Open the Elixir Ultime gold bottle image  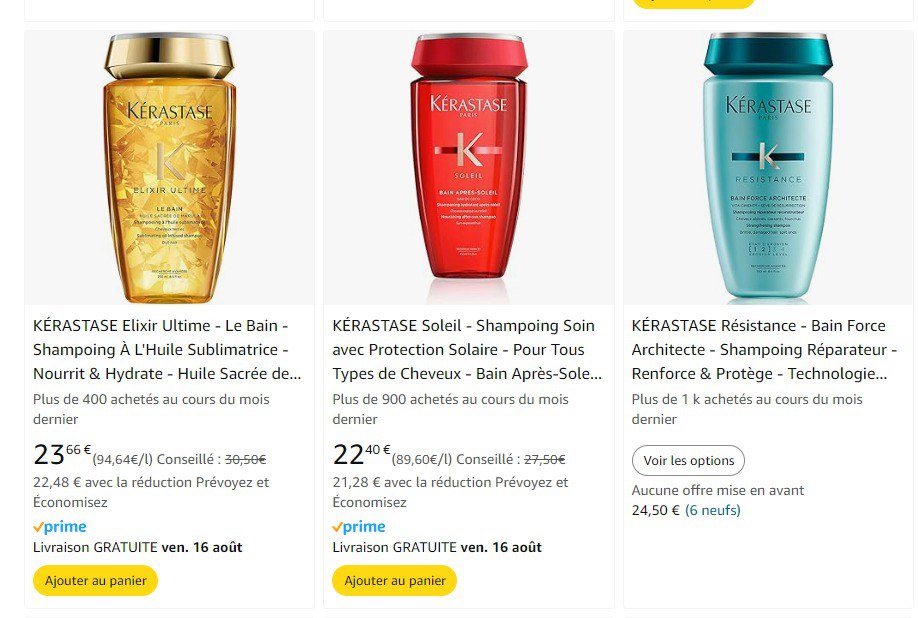click(169, 167)
